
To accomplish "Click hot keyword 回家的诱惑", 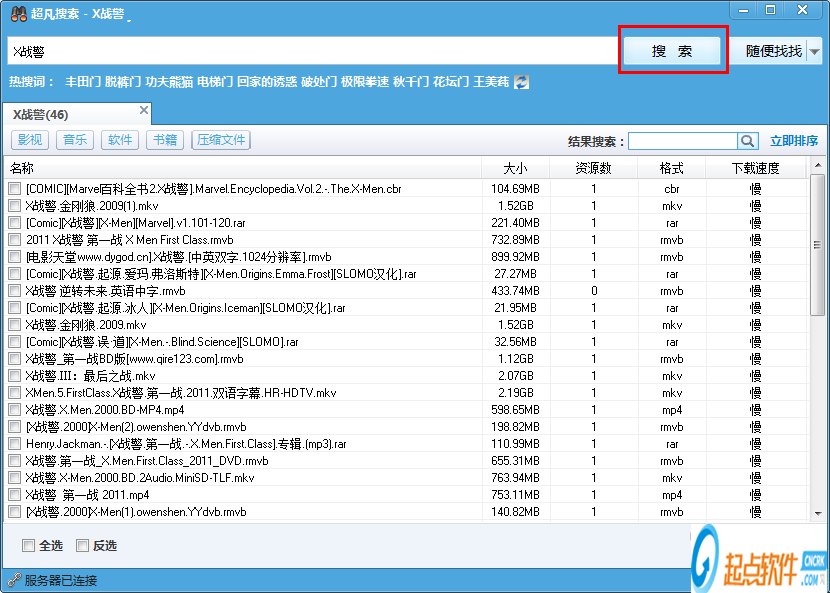I will coord(267,82).
